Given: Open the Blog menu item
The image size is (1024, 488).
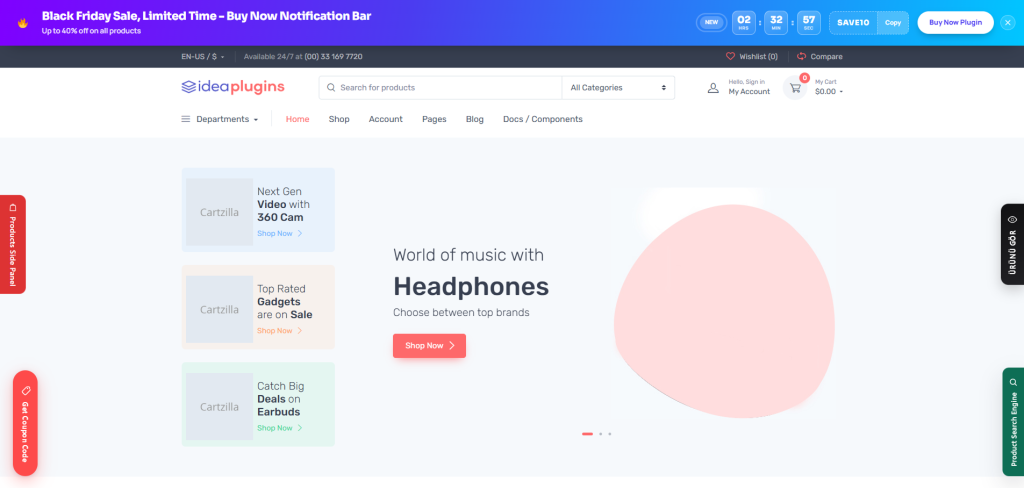Looking at the screenshot, I should pos(475,119).
